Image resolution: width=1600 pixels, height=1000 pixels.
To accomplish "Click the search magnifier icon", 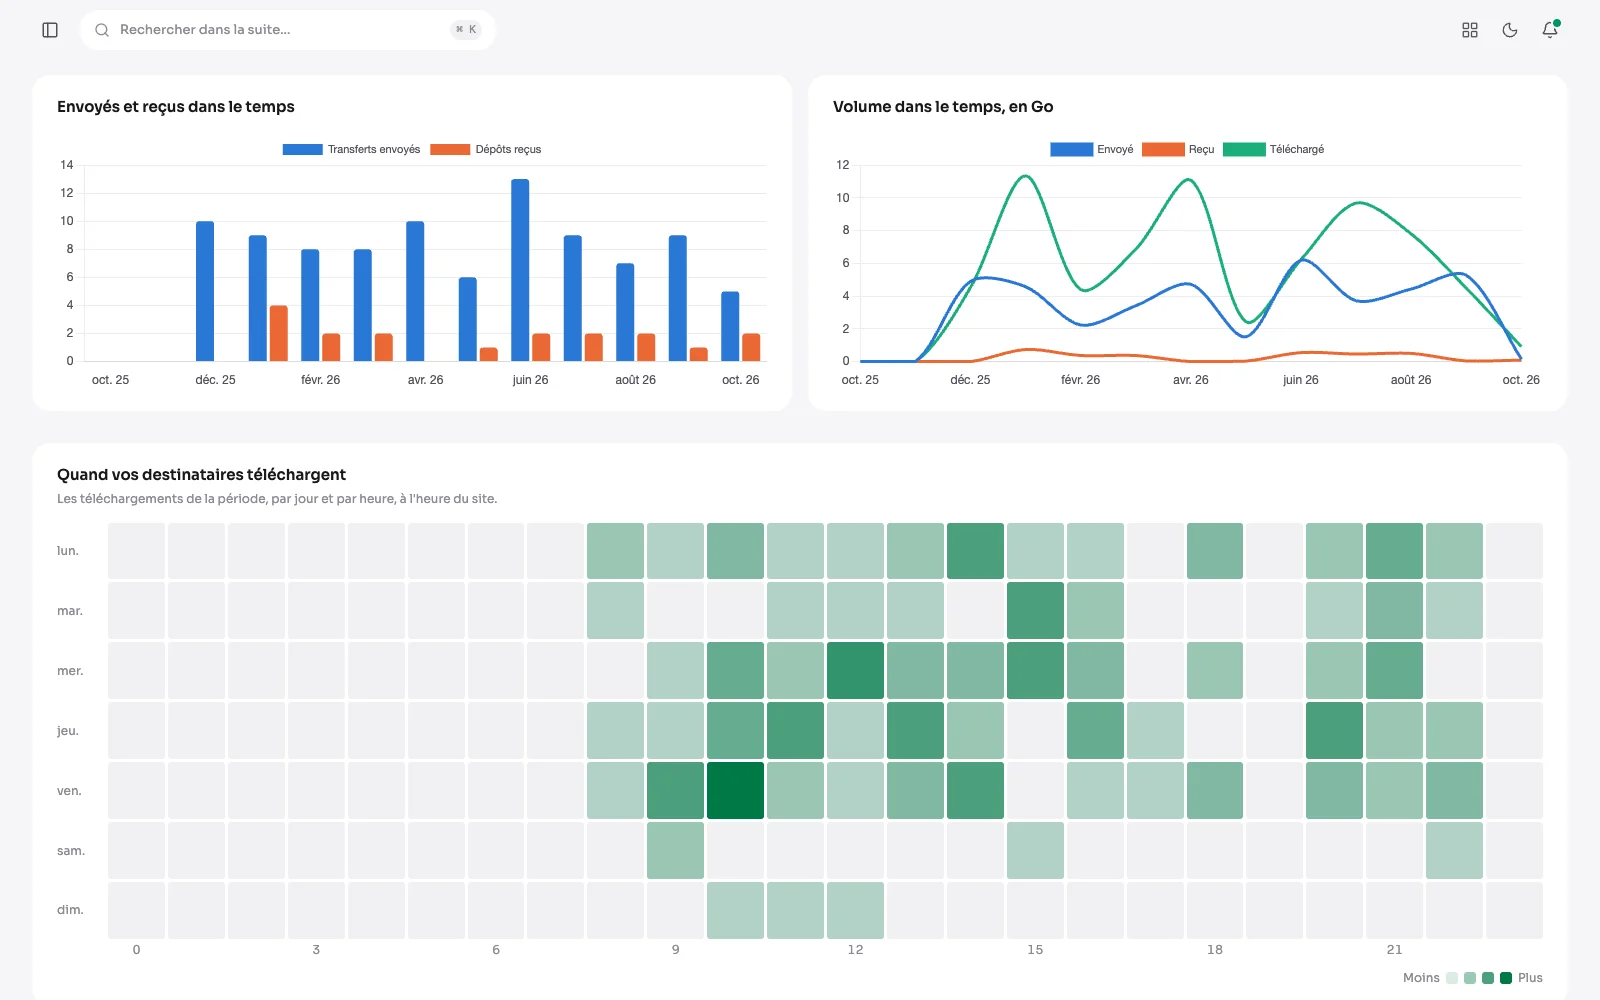I will tap(102, 30).
